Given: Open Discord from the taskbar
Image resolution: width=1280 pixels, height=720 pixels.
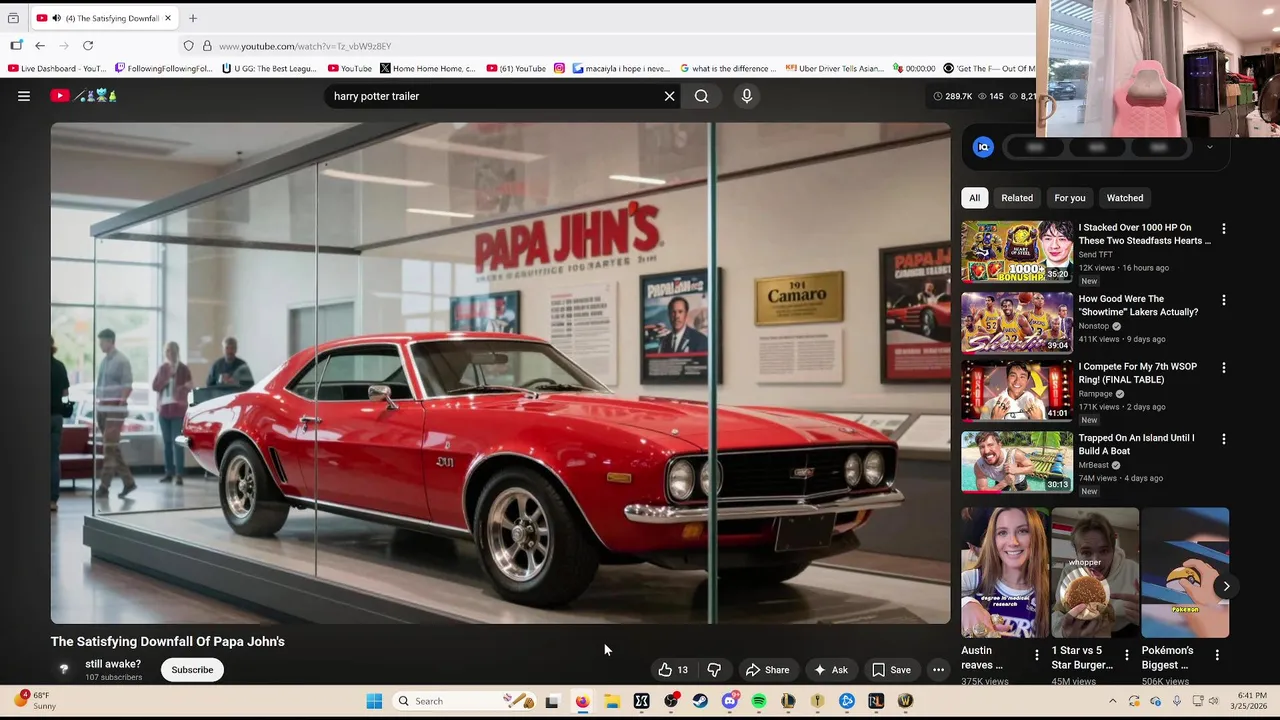Looking at the screenshot, I should pyautogui.click(x=730, y=701).
